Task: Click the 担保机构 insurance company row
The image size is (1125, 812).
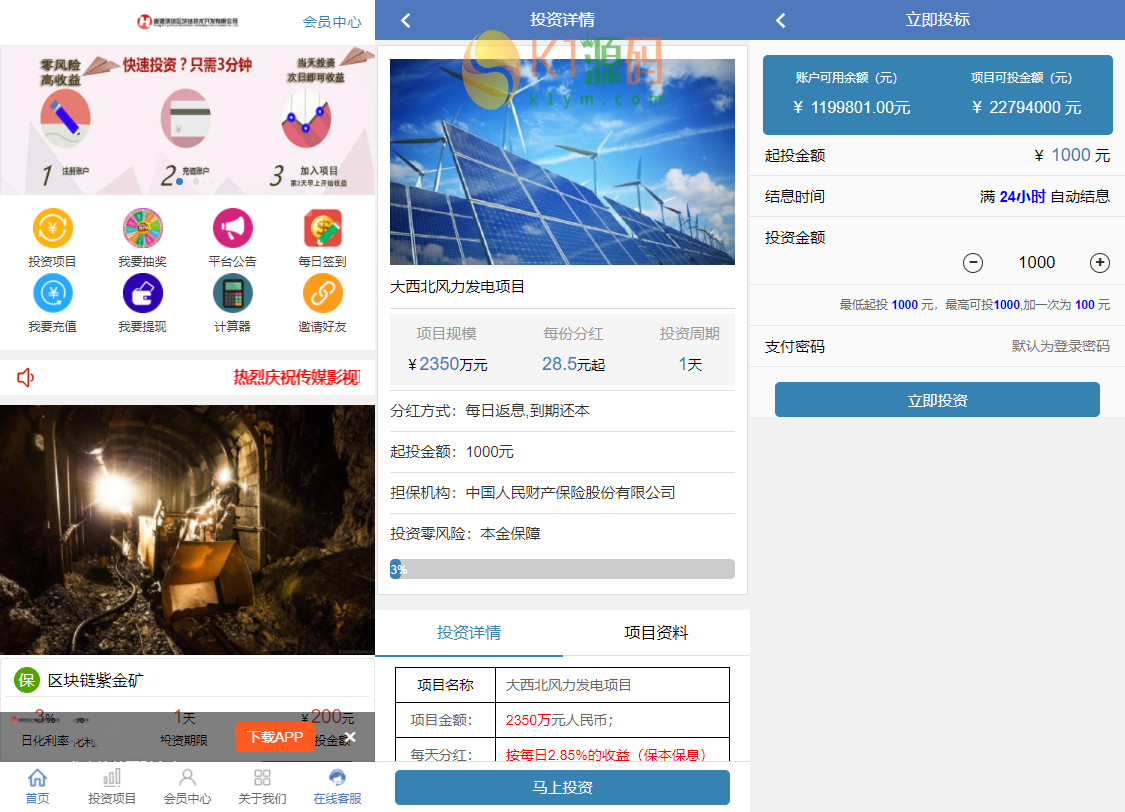Action: (x=562, y=493)
